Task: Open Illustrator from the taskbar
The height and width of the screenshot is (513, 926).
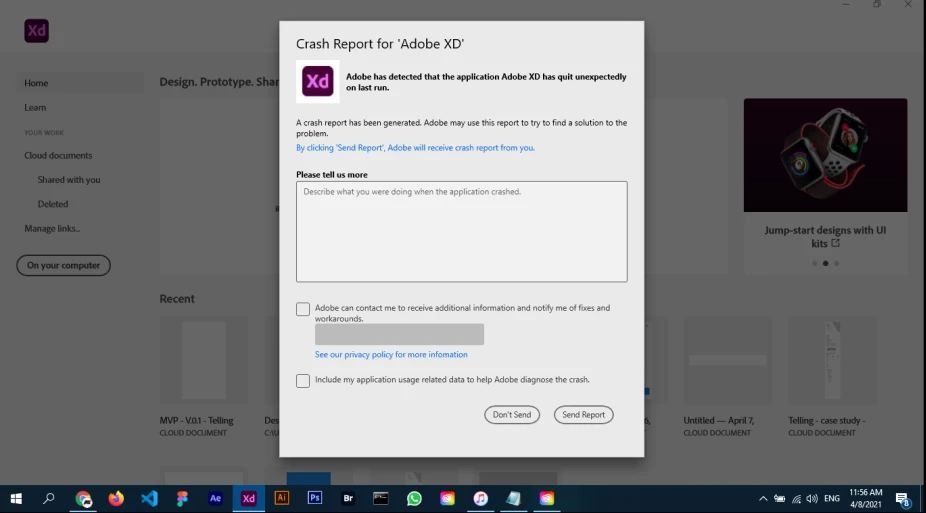Action: coord(282,499)
